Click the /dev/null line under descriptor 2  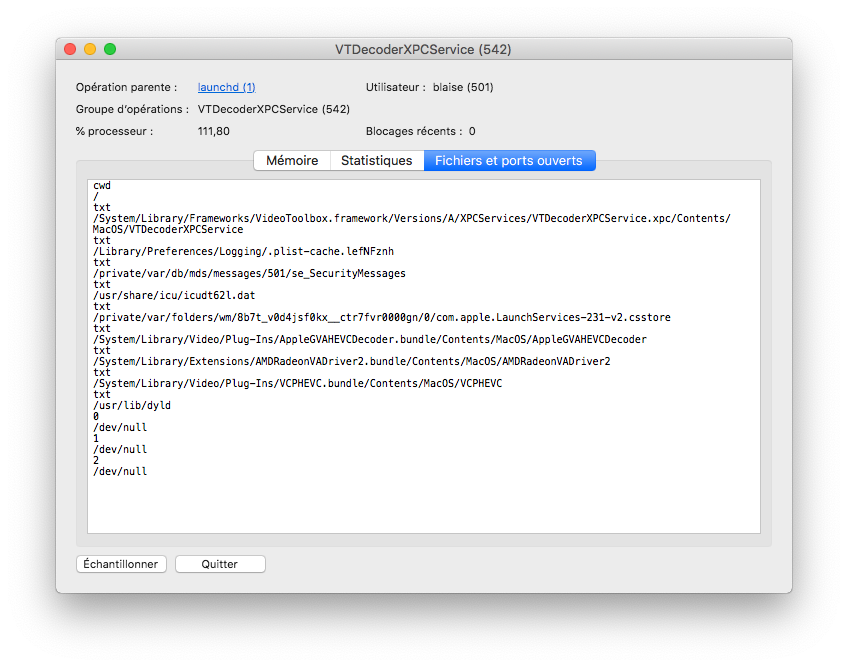point(120,472)
